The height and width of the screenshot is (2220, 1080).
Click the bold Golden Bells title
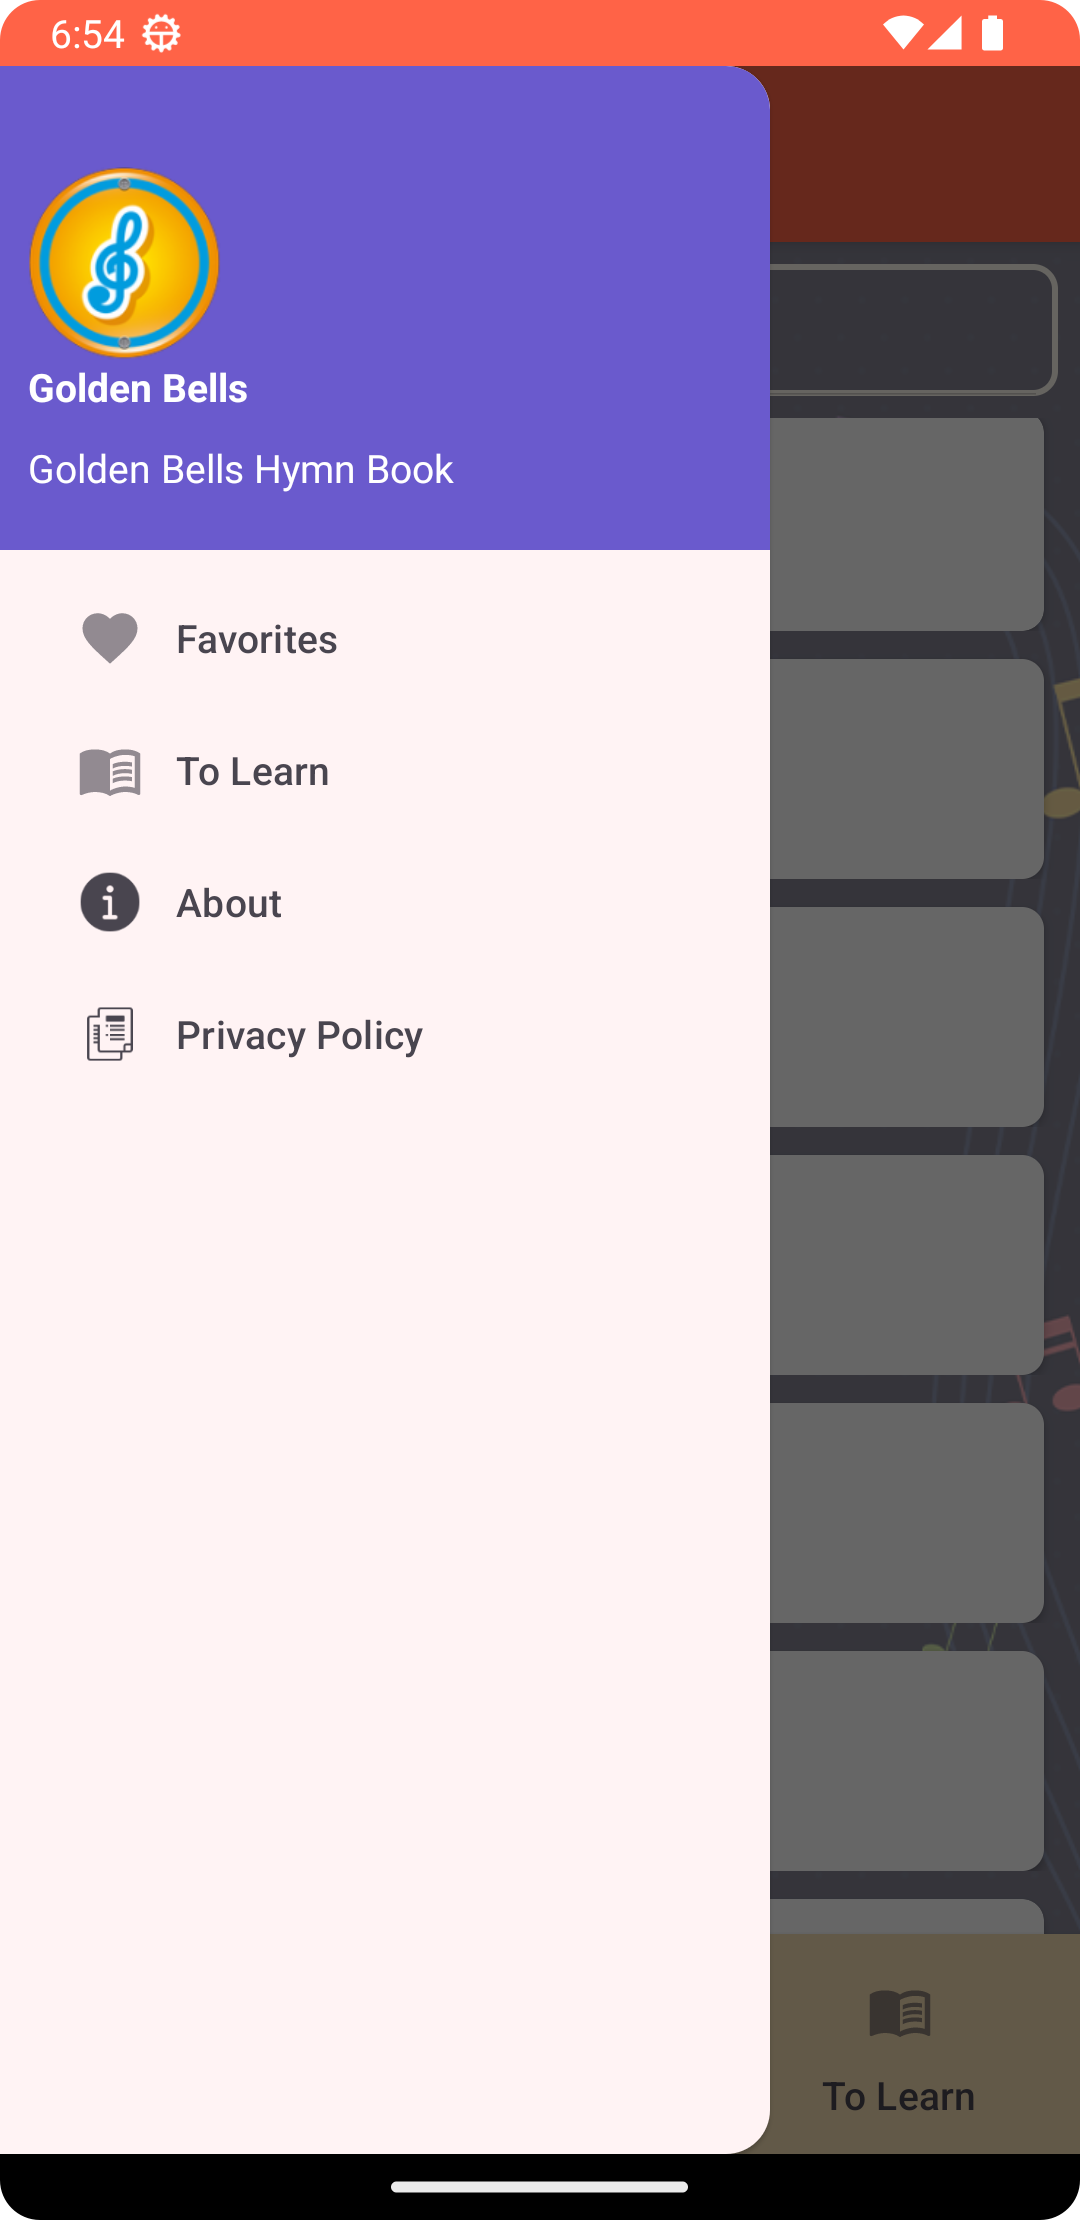click(x=138, y=389)
